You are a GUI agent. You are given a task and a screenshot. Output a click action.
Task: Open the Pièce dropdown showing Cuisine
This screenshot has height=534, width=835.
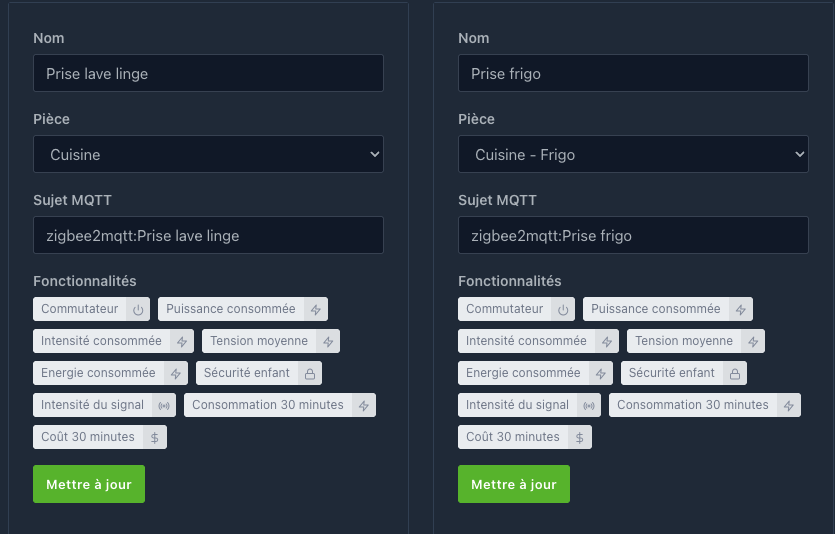click(208, 154)
